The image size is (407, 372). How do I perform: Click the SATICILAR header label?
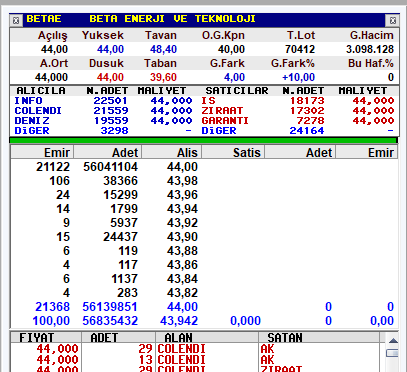237,91
